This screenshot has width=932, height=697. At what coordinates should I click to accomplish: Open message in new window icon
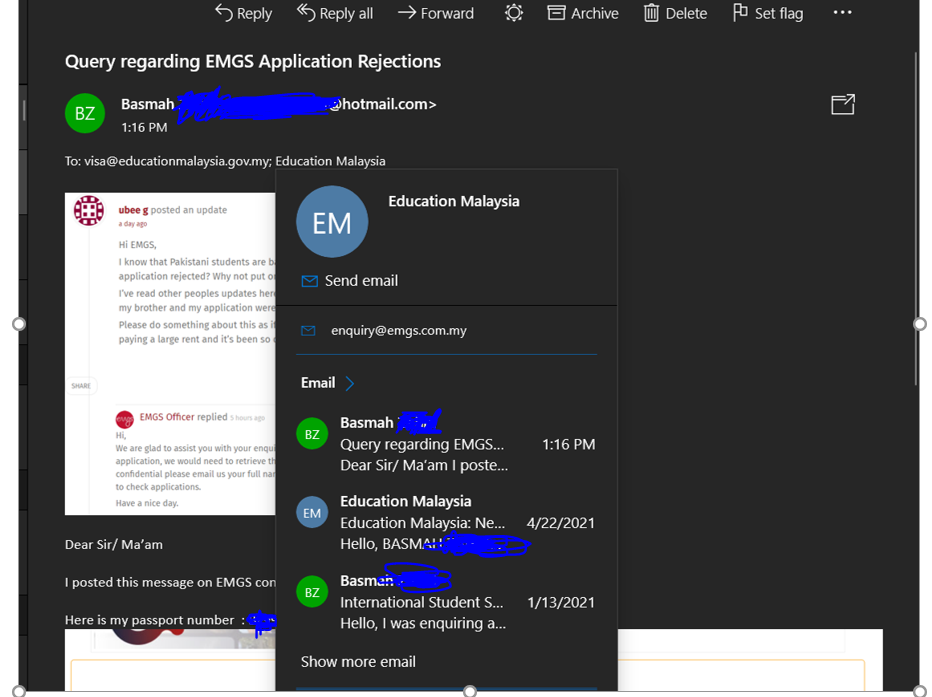[842, 104]
